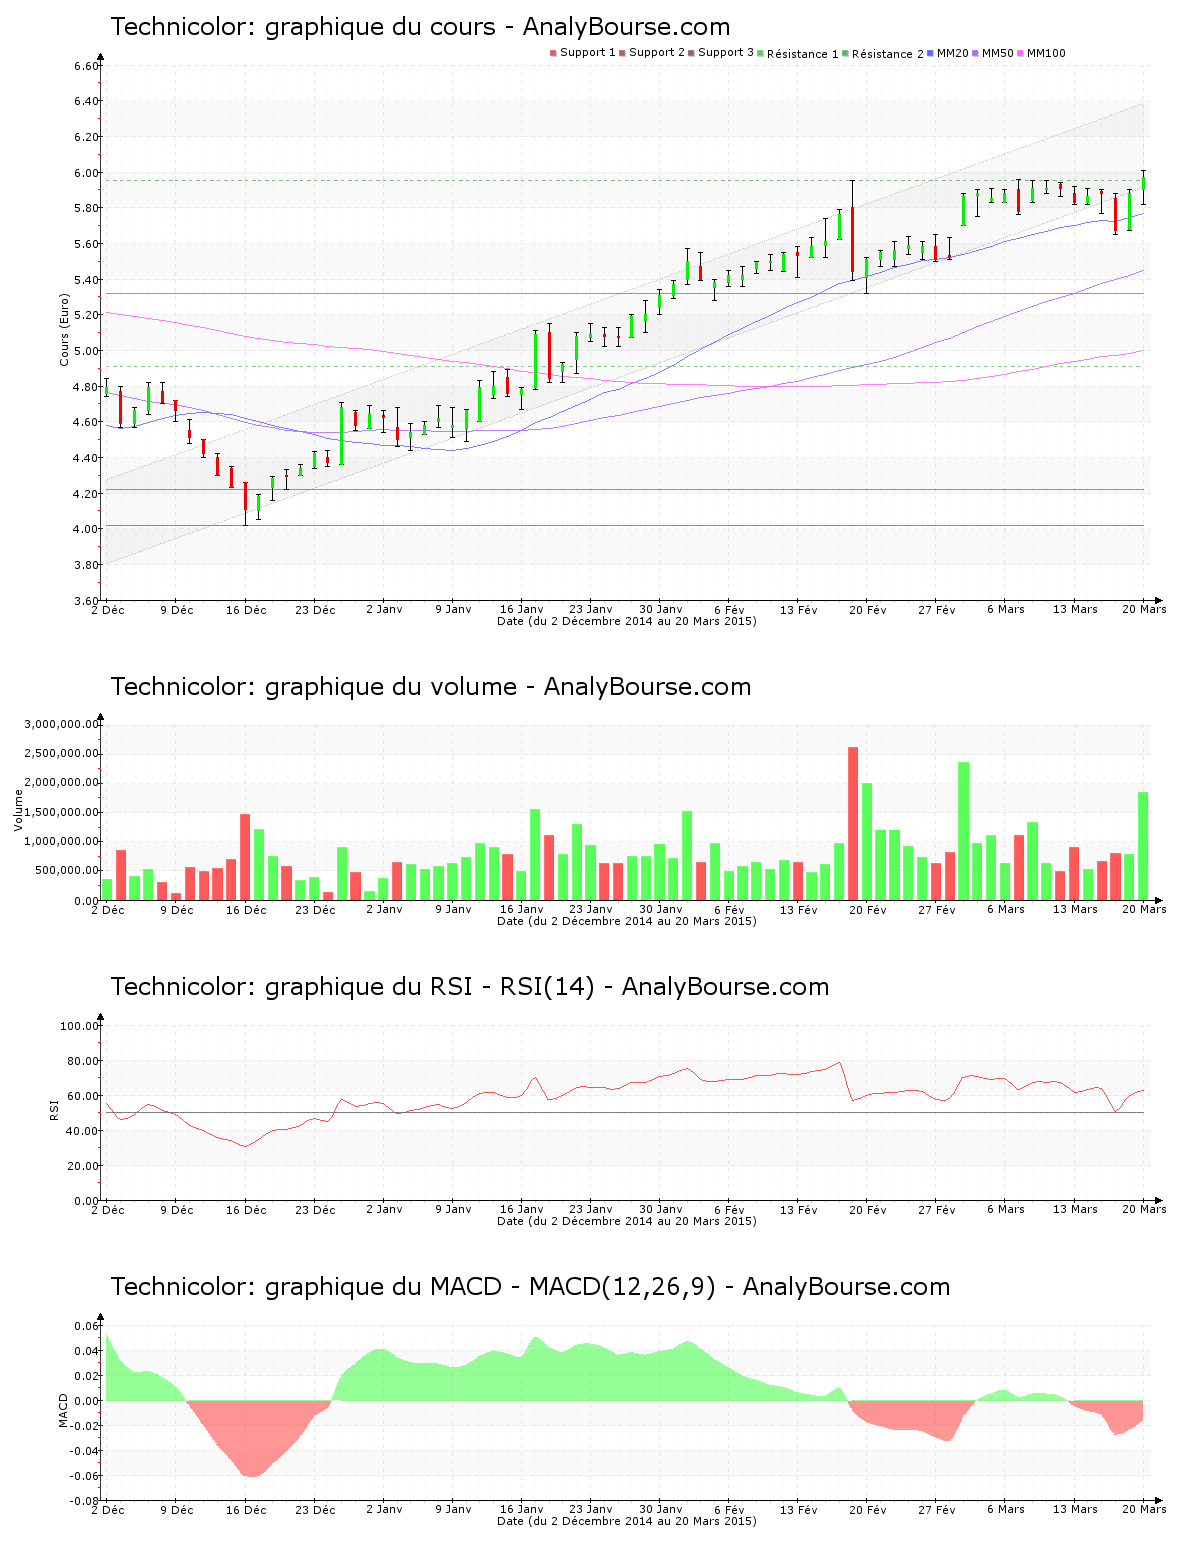Click the rightmost green volume bar

coord(1143,845)
